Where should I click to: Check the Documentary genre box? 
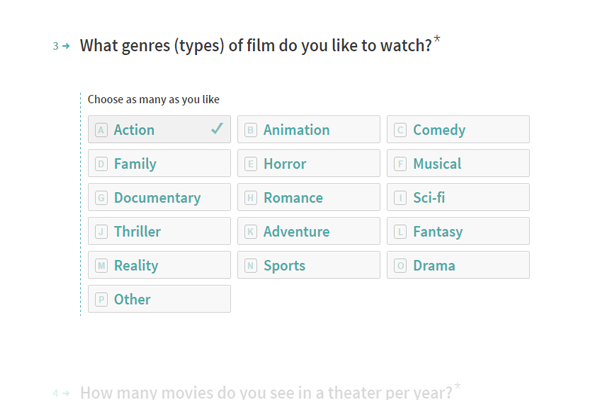click(x=159, y=197)
